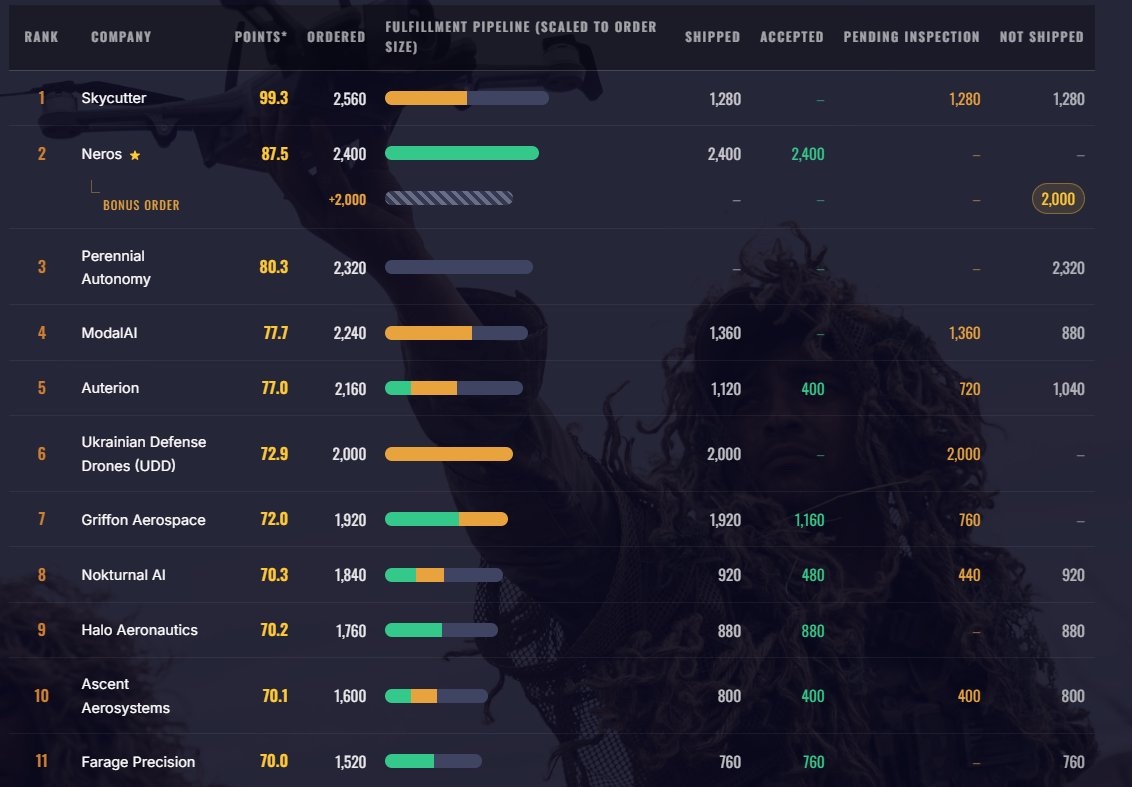The height and width of the screenshot is (787, 1132).
Task: Click Nokturnal AI's pipeline bar
Action: click(444, 575)
